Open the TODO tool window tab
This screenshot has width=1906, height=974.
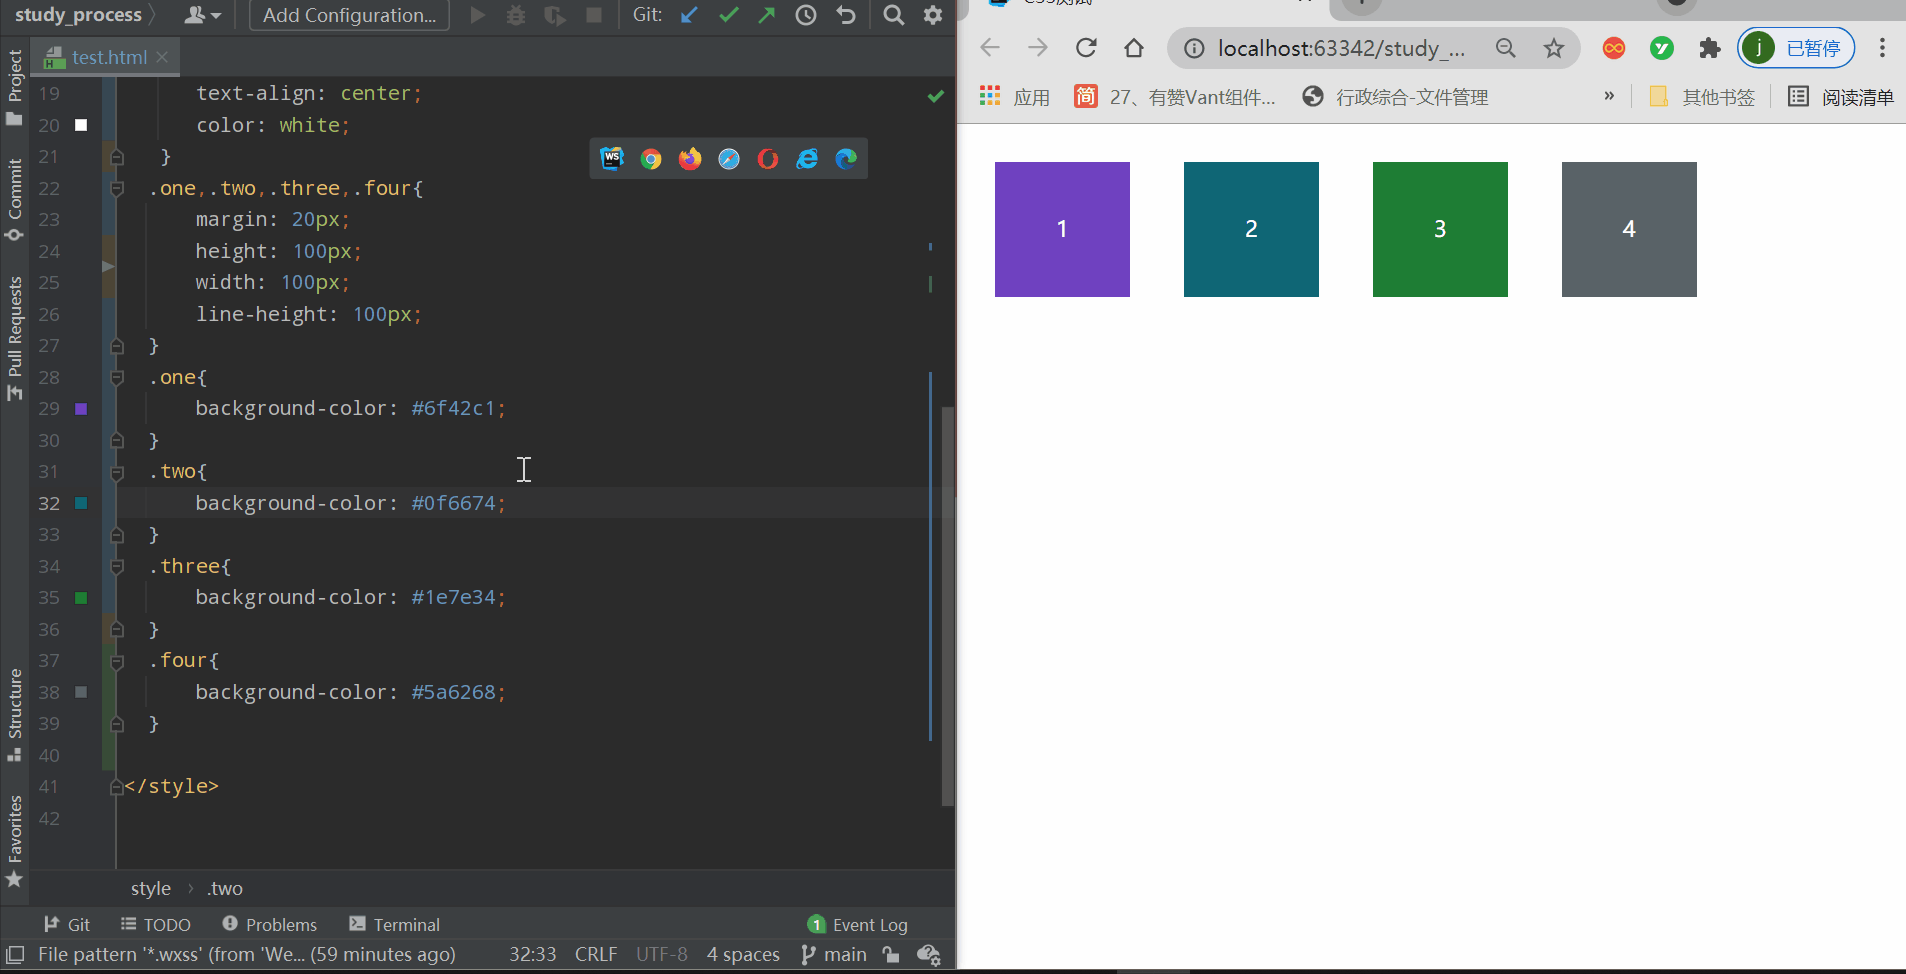click(x=156, y=925)
